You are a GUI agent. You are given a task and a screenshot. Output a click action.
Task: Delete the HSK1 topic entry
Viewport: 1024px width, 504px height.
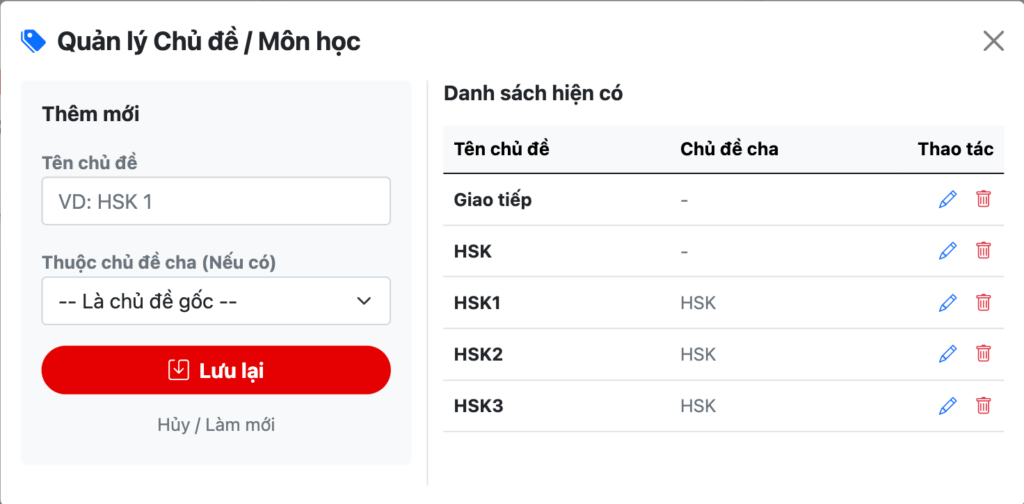tap(983, 302)
